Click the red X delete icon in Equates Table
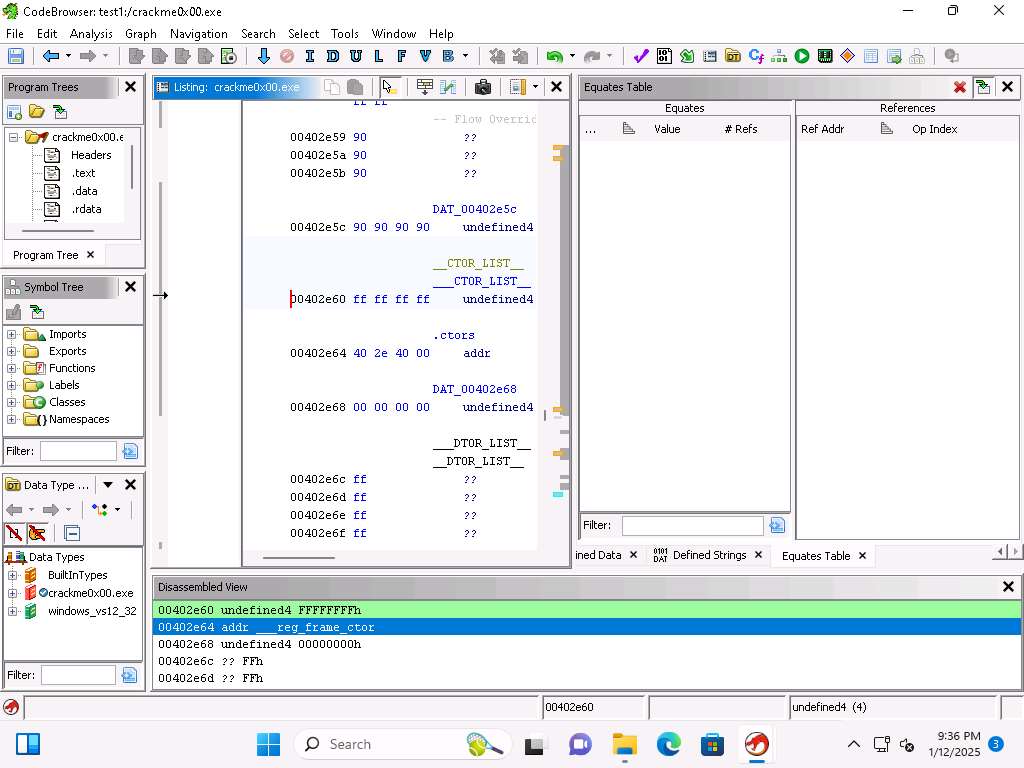Image resolution: width=1024 pixels, height=768 pixels. tap(960, 87)
